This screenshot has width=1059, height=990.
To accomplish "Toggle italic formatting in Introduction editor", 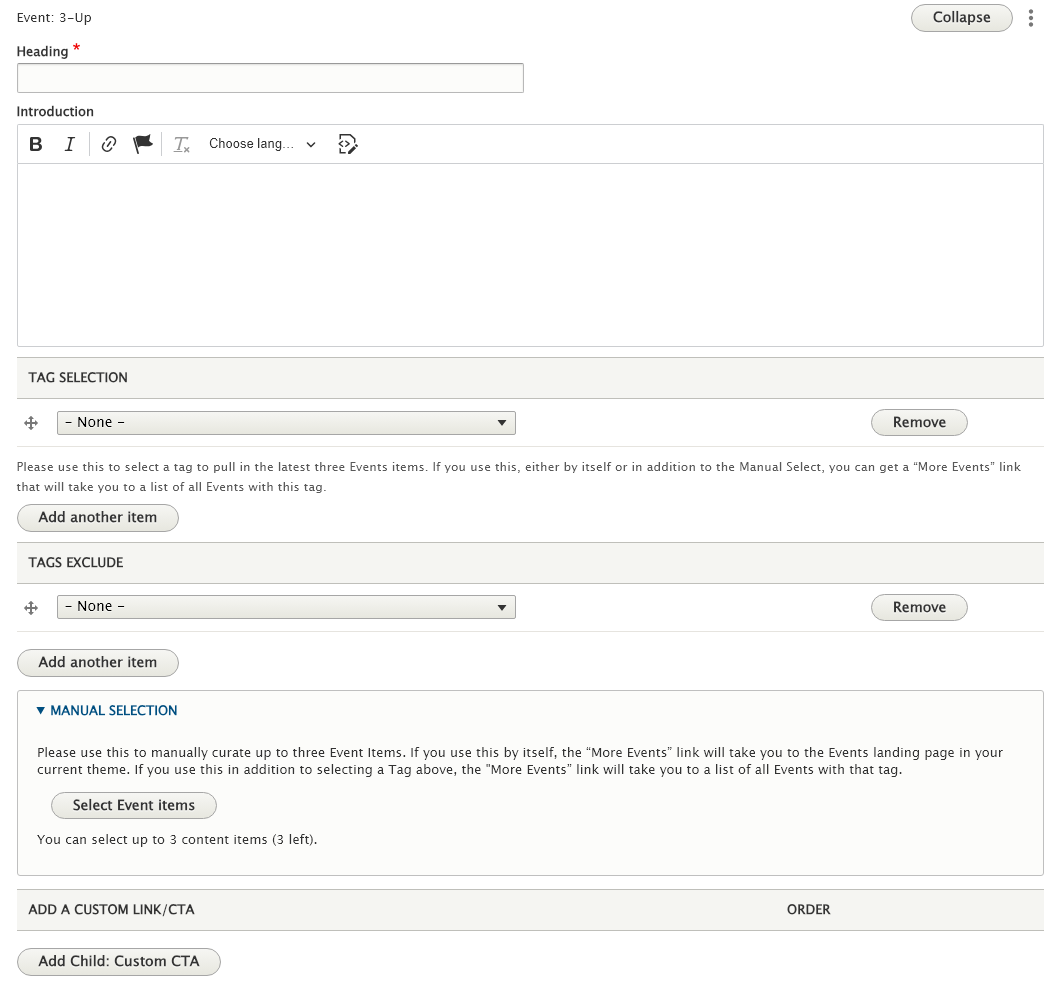I will tap(70, 144).
